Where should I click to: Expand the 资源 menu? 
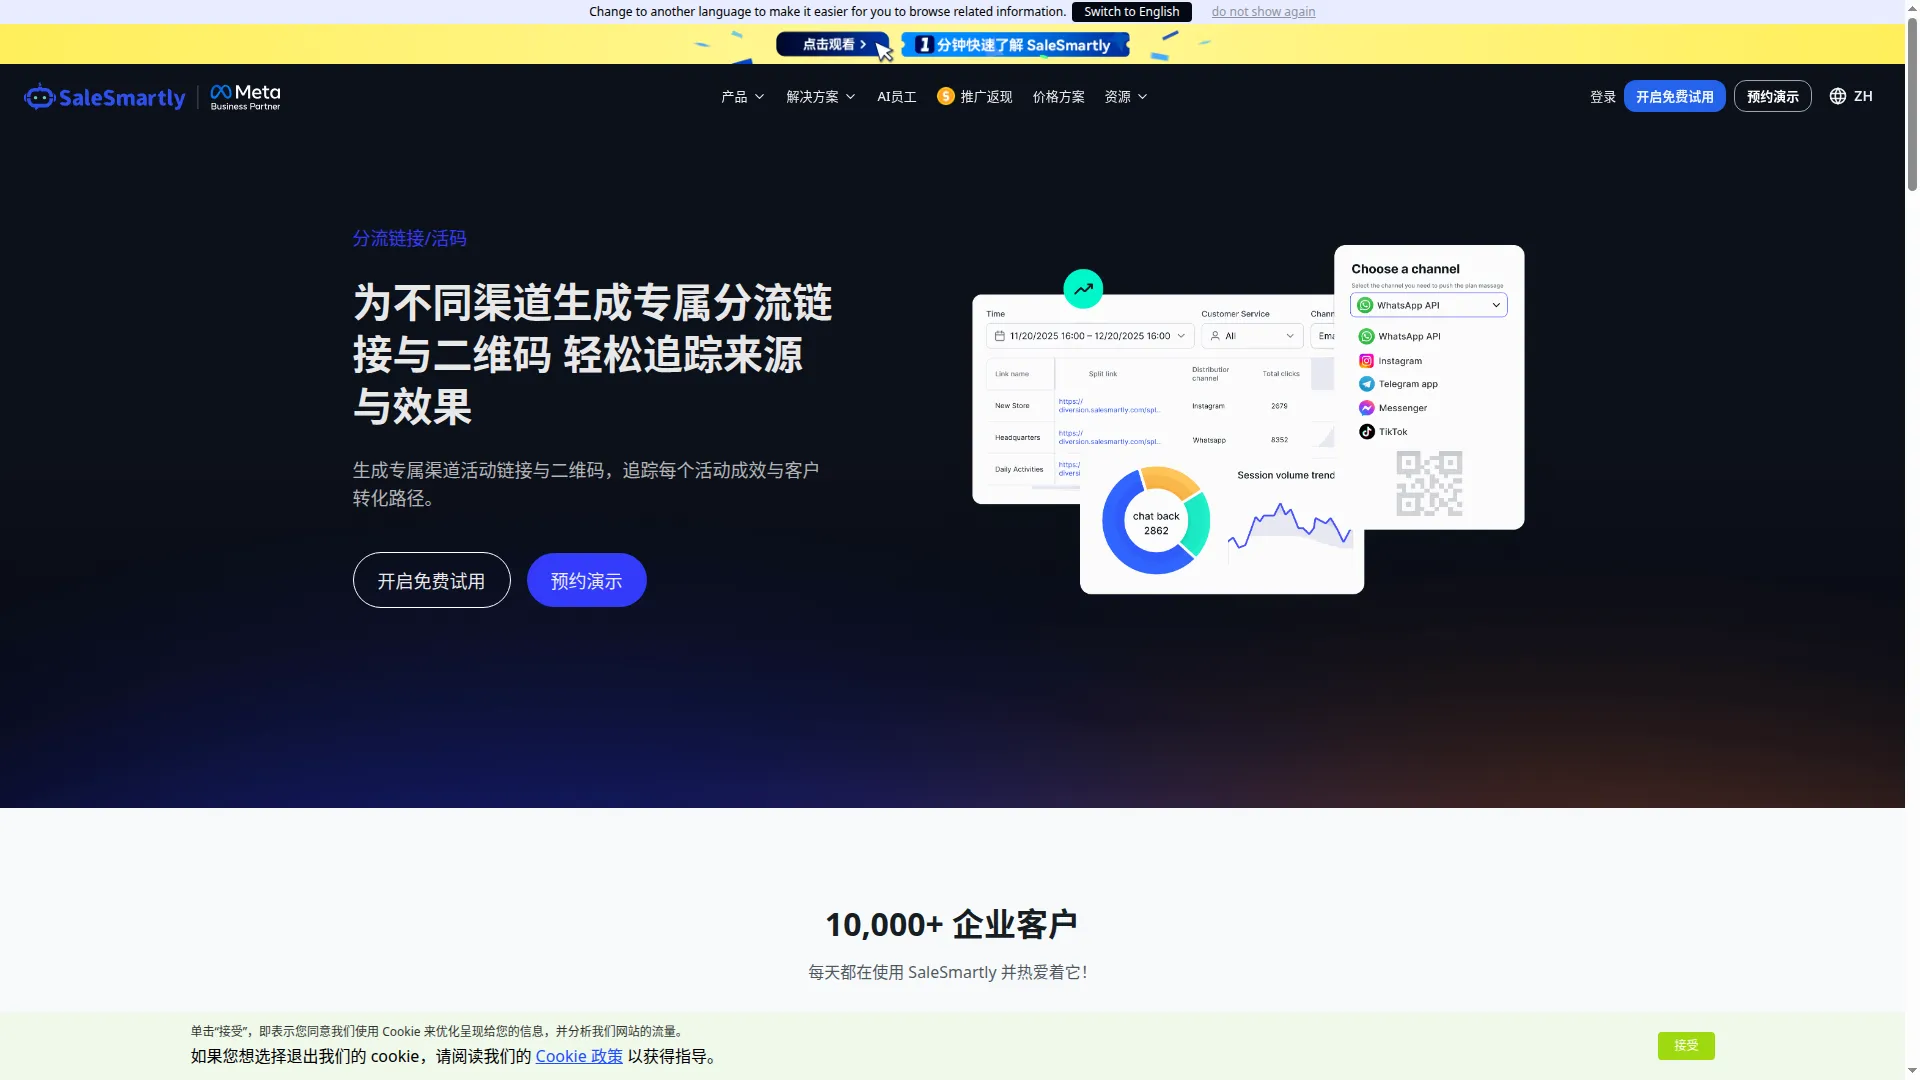1126,97
